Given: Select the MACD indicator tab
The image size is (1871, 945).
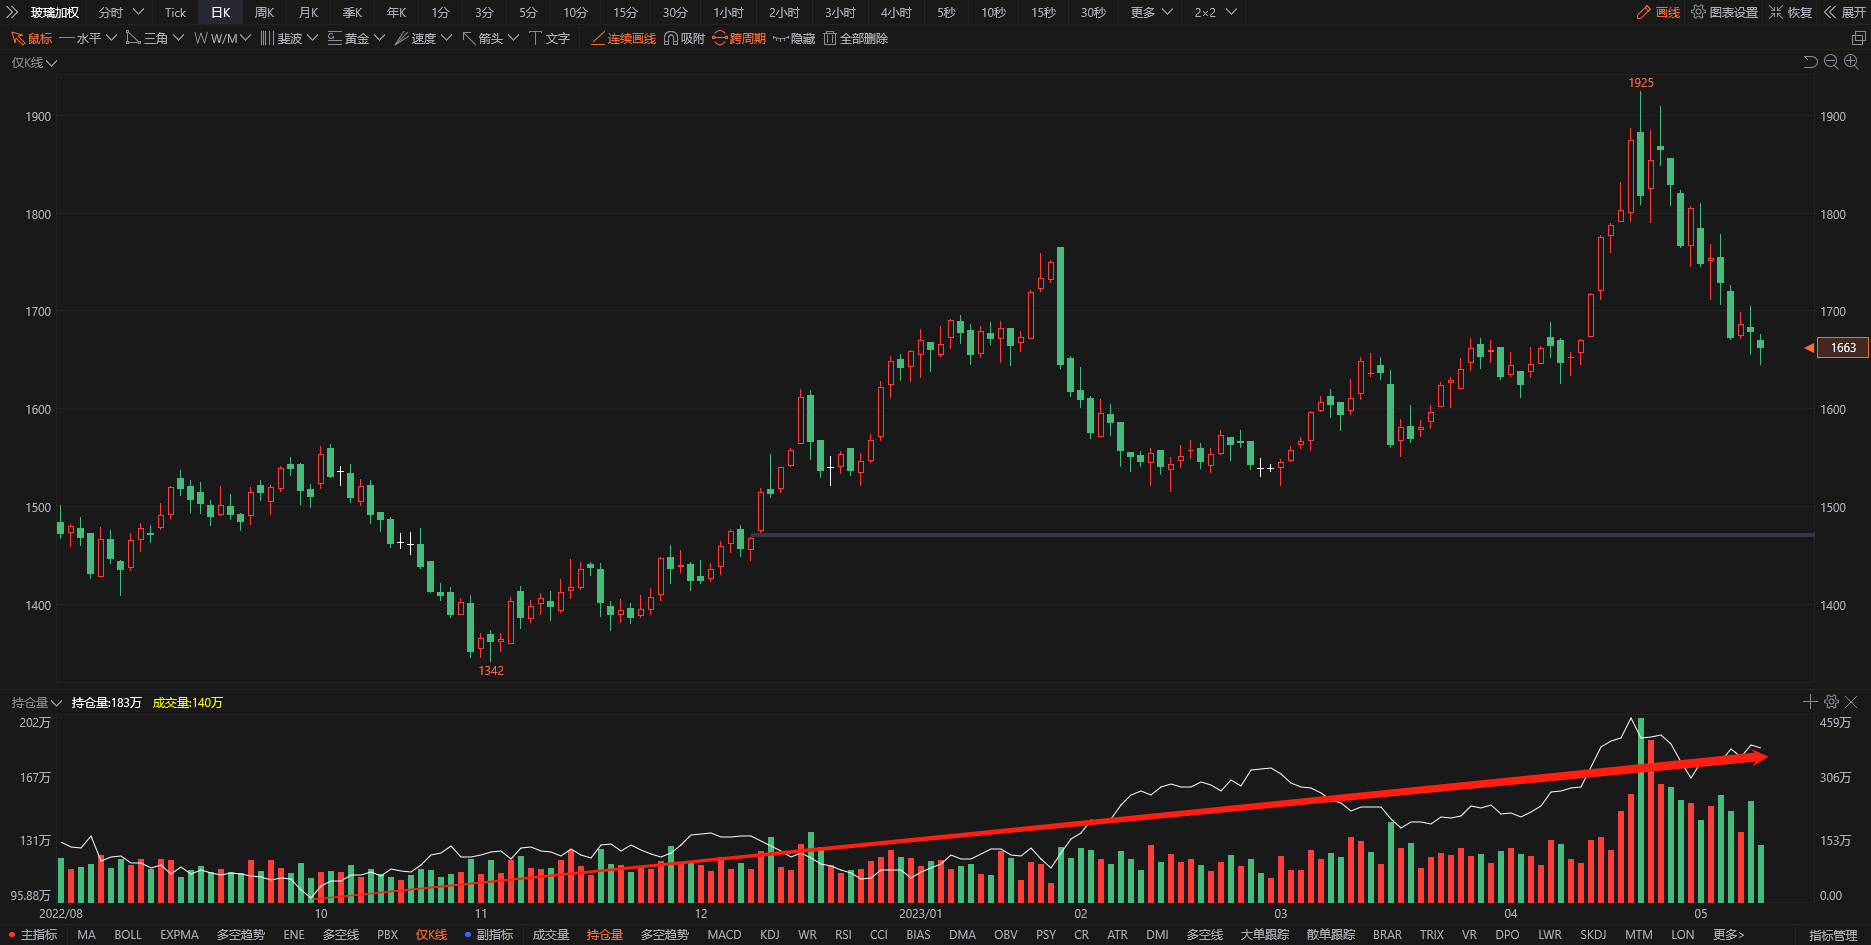Looking at the screenshot, I should pyautogui.click(x=724, y=935).
